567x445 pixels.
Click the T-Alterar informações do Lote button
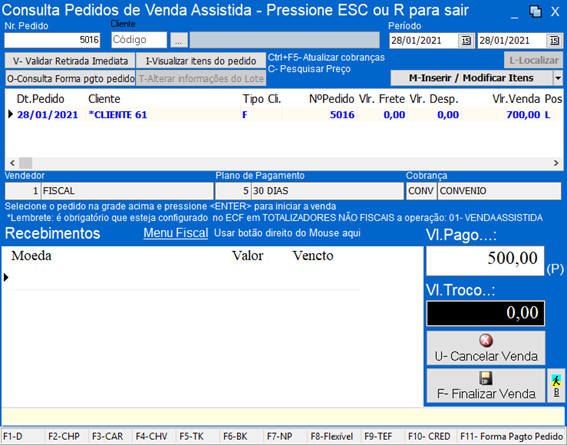pyautogui.click(x=201, y=78)
